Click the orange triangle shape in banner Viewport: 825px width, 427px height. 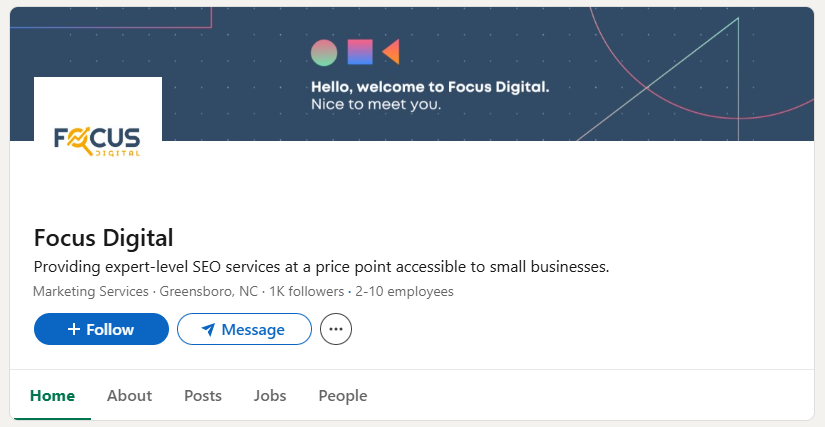(x=391, y=52)
